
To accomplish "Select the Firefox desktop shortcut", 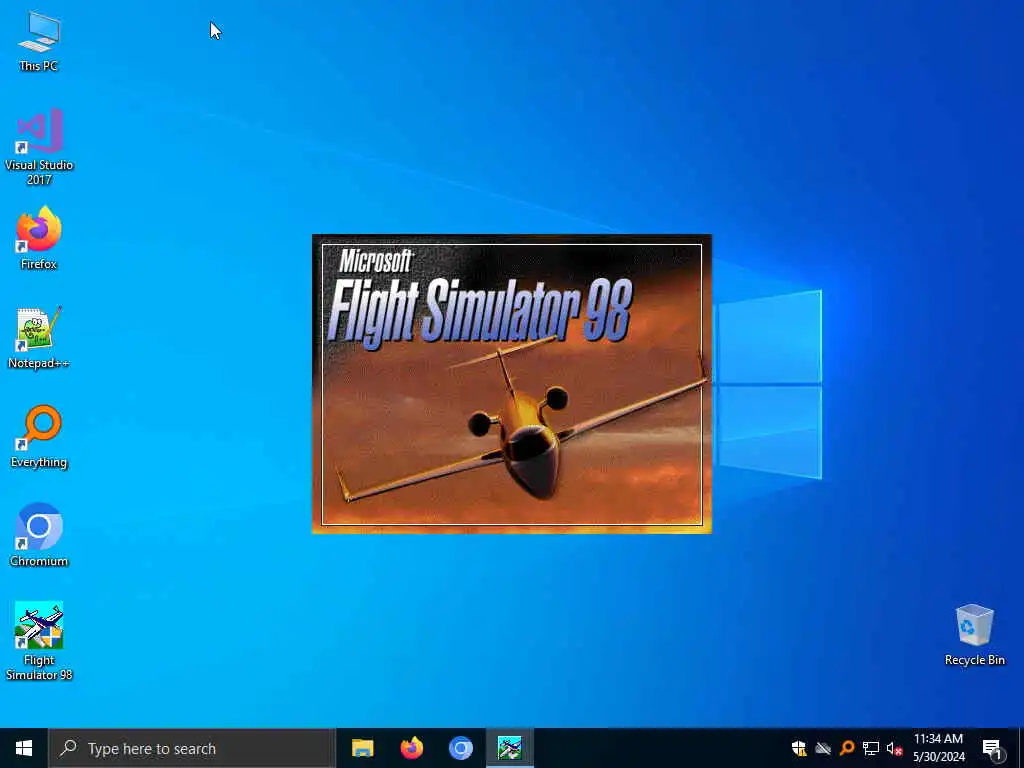I will click(x=39, y=238).
